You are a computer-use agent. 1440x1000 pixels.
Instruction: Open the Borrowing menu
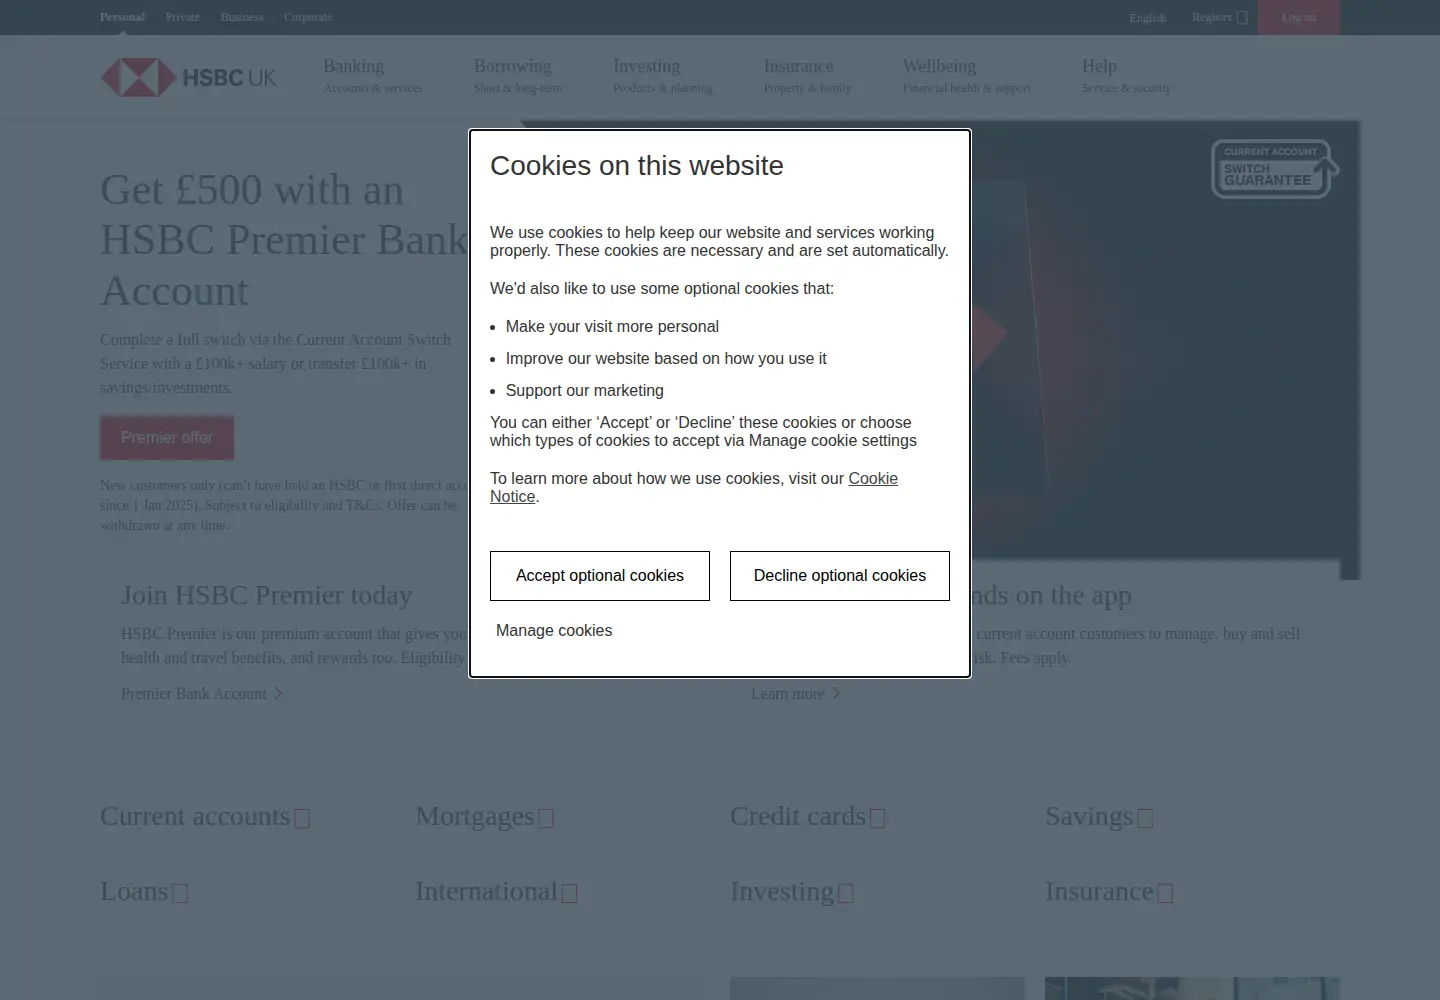517,76
